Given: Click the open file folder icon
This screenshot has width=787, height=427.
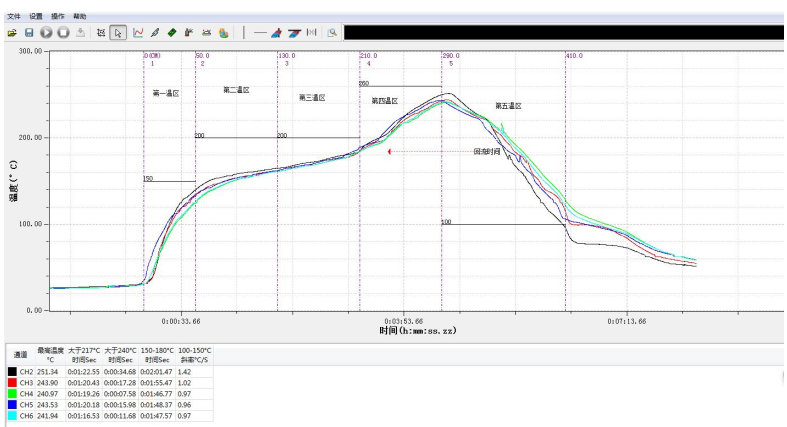Looking at the screenshot, I should tap(12, 32).
